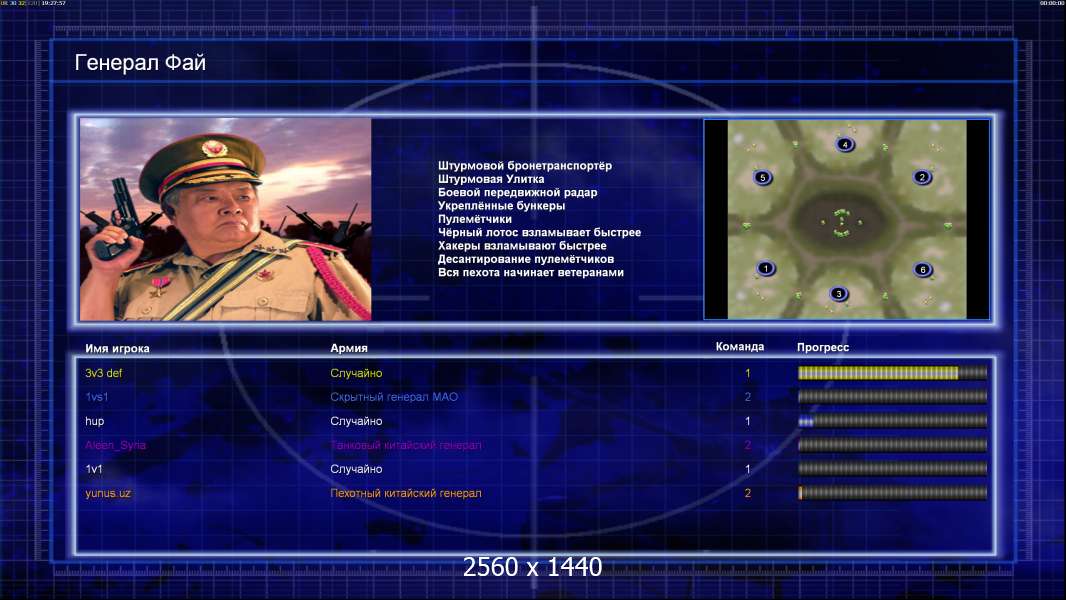1066x600 pixels.
Task: Click the 'Команда' column header
Action: (x=740, y=347)
